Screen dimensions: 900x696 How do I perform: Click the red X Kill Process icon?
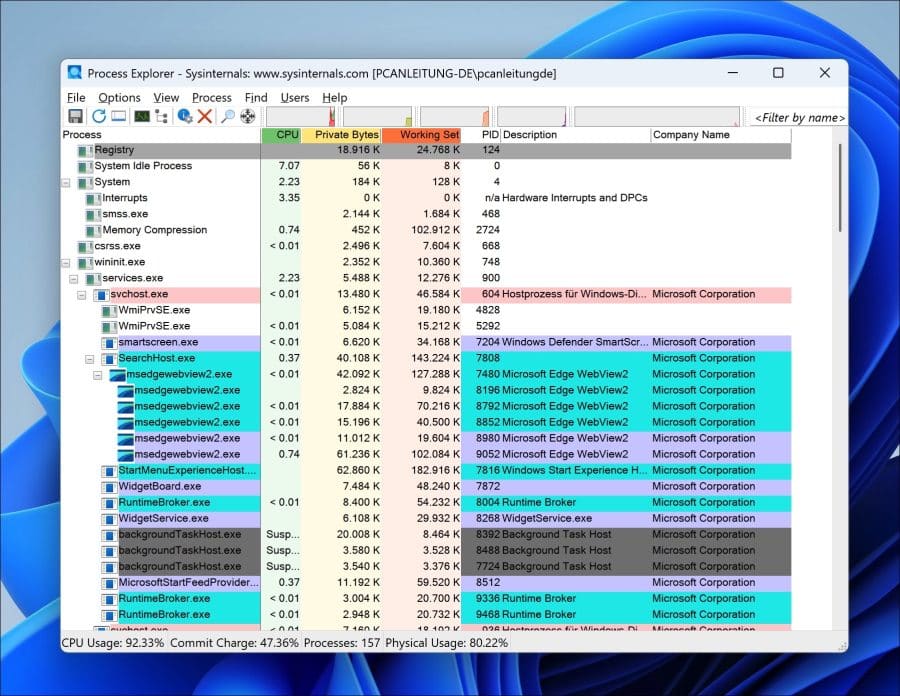point(204,116)
